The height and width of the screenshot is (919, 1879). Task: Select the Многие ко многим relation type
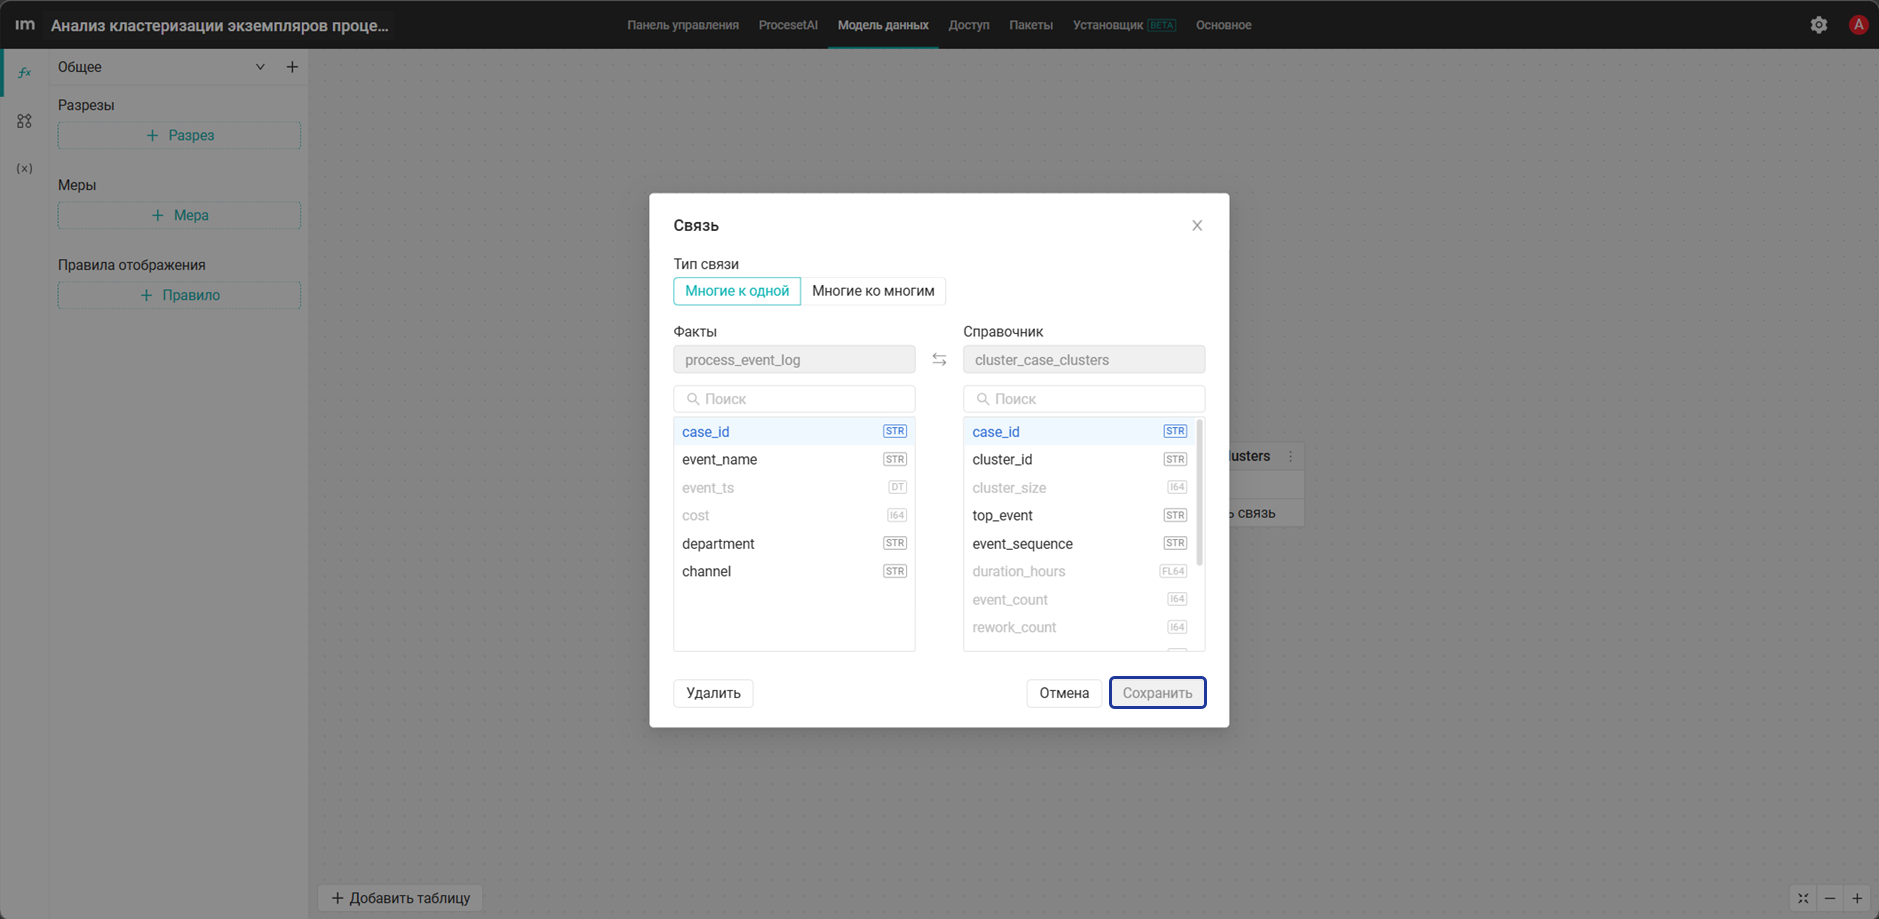[873, 291]
